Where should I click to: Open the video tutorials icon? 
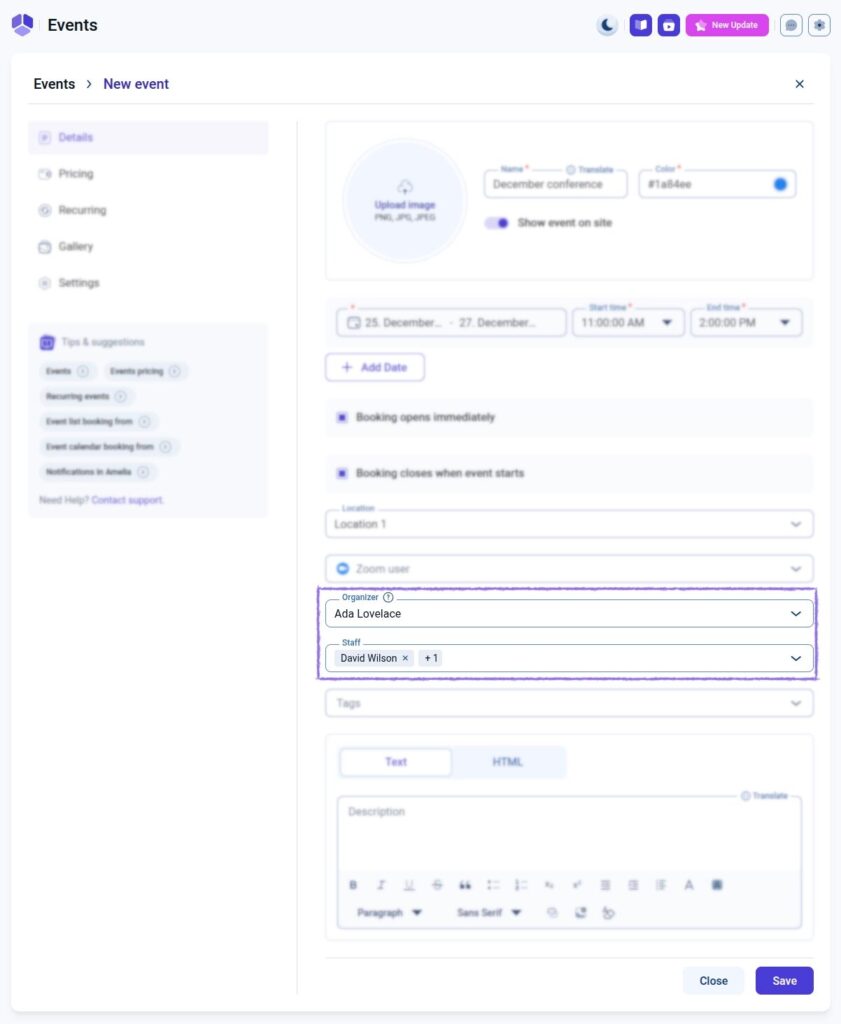669,26
